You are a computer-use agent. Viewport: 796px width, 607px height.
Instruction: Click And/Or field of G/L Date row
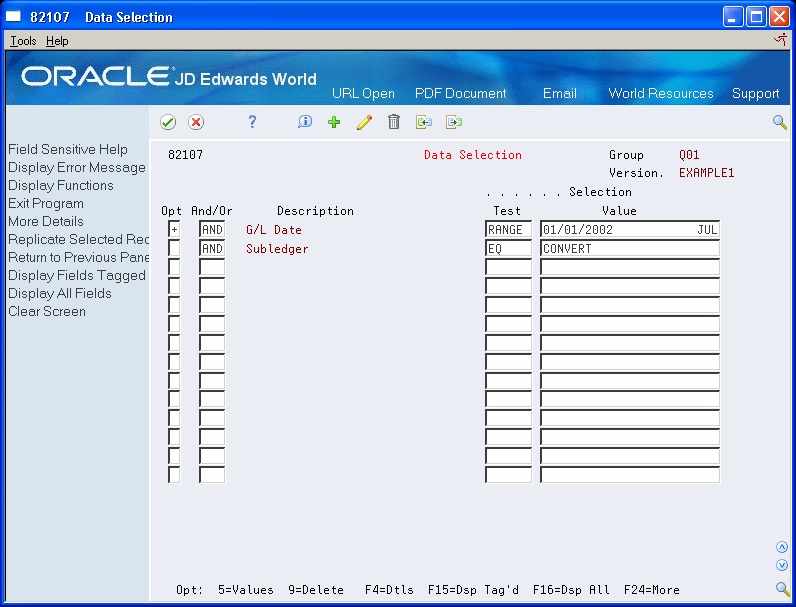(212, 229)
